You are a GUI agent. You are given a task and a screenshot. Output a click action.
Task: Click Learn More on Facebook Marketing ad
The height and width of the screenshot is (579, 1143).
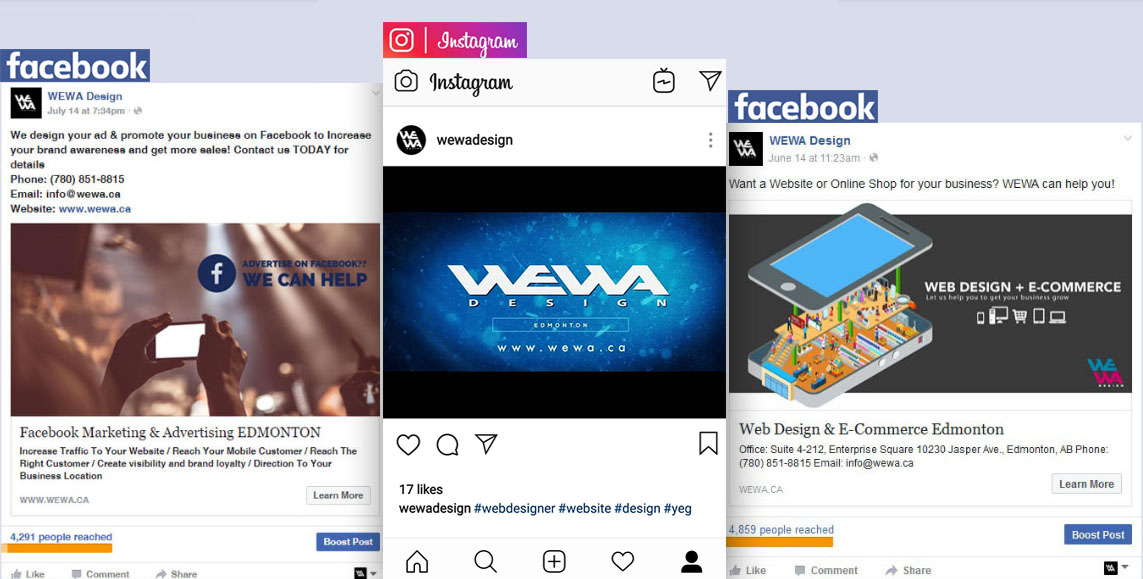[x=338, y=495]
